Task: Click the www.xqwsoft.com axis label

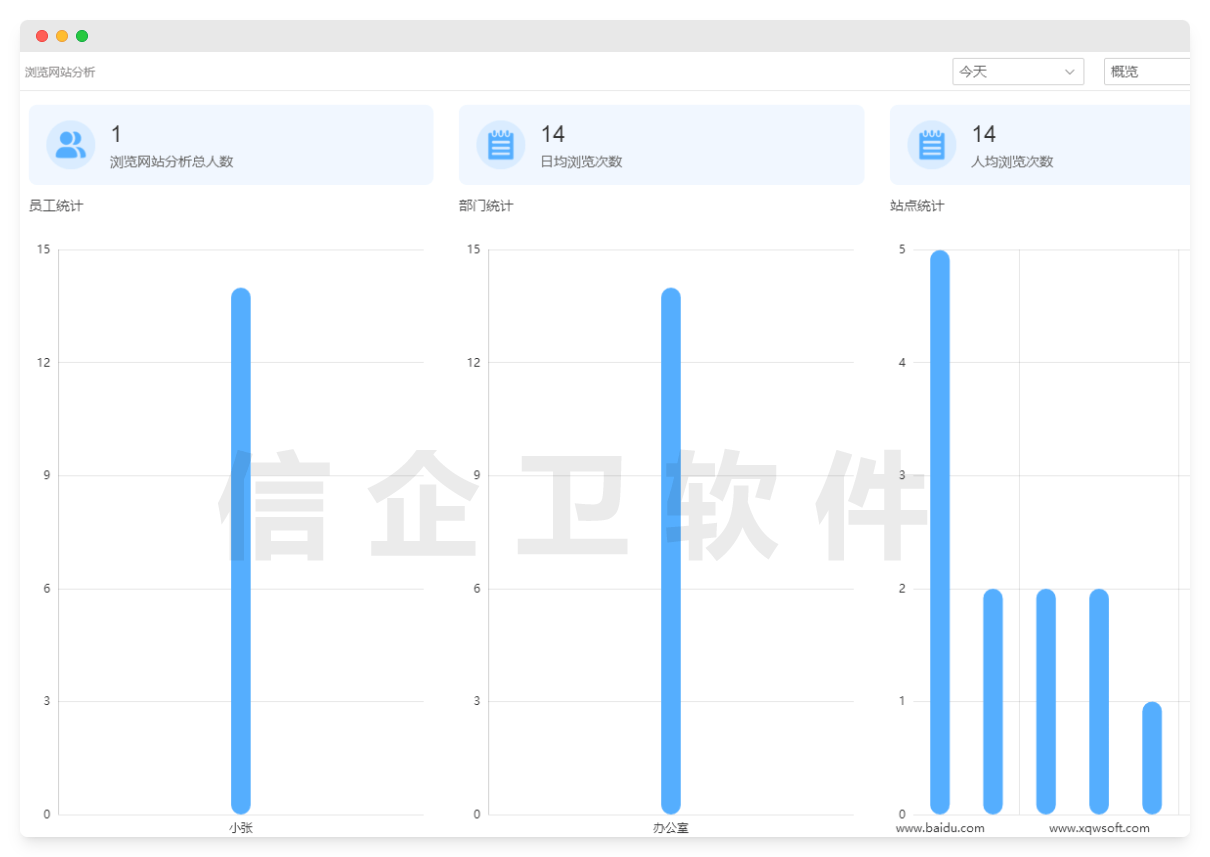Action: [x=1098, y=828]
